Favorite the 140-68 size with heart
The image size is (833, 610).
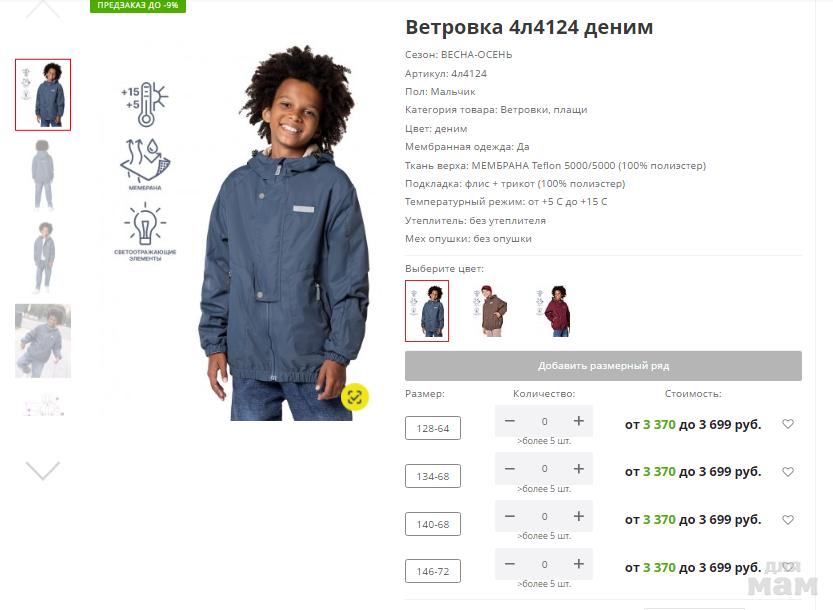tap(788, 519)
